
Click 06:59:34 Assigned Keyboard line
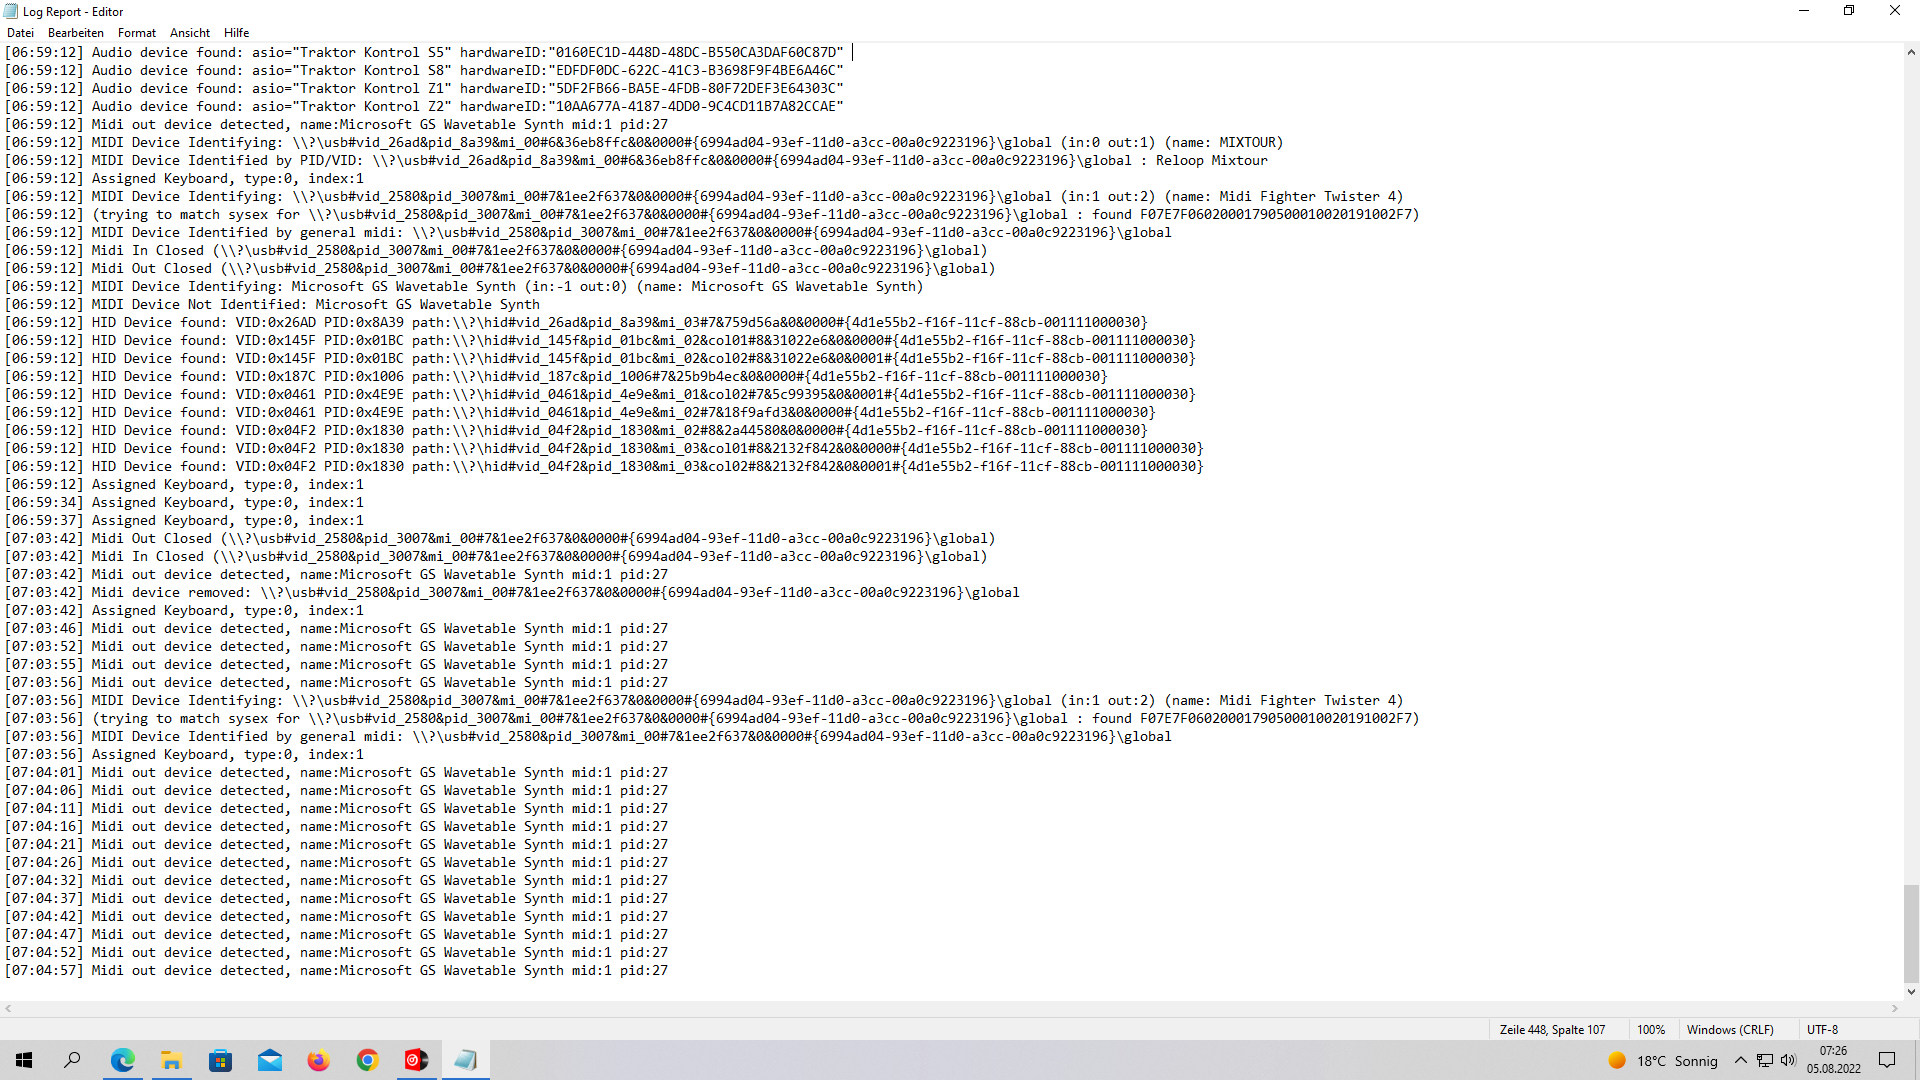point(184,503)
